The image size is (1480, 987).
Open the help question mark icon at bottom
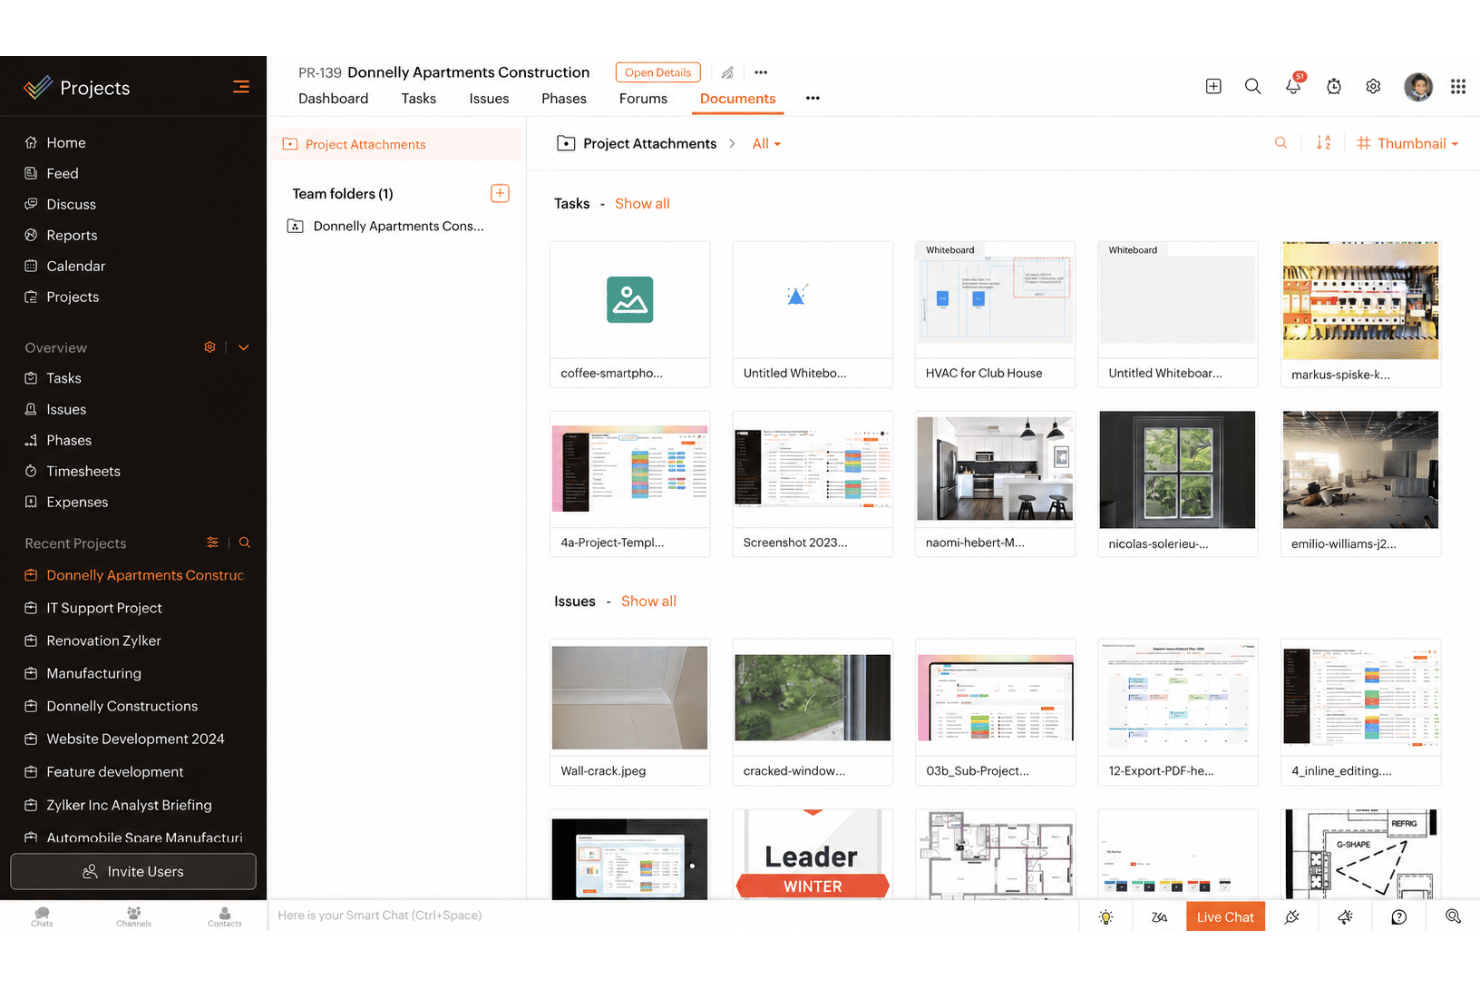point(1399,916)
